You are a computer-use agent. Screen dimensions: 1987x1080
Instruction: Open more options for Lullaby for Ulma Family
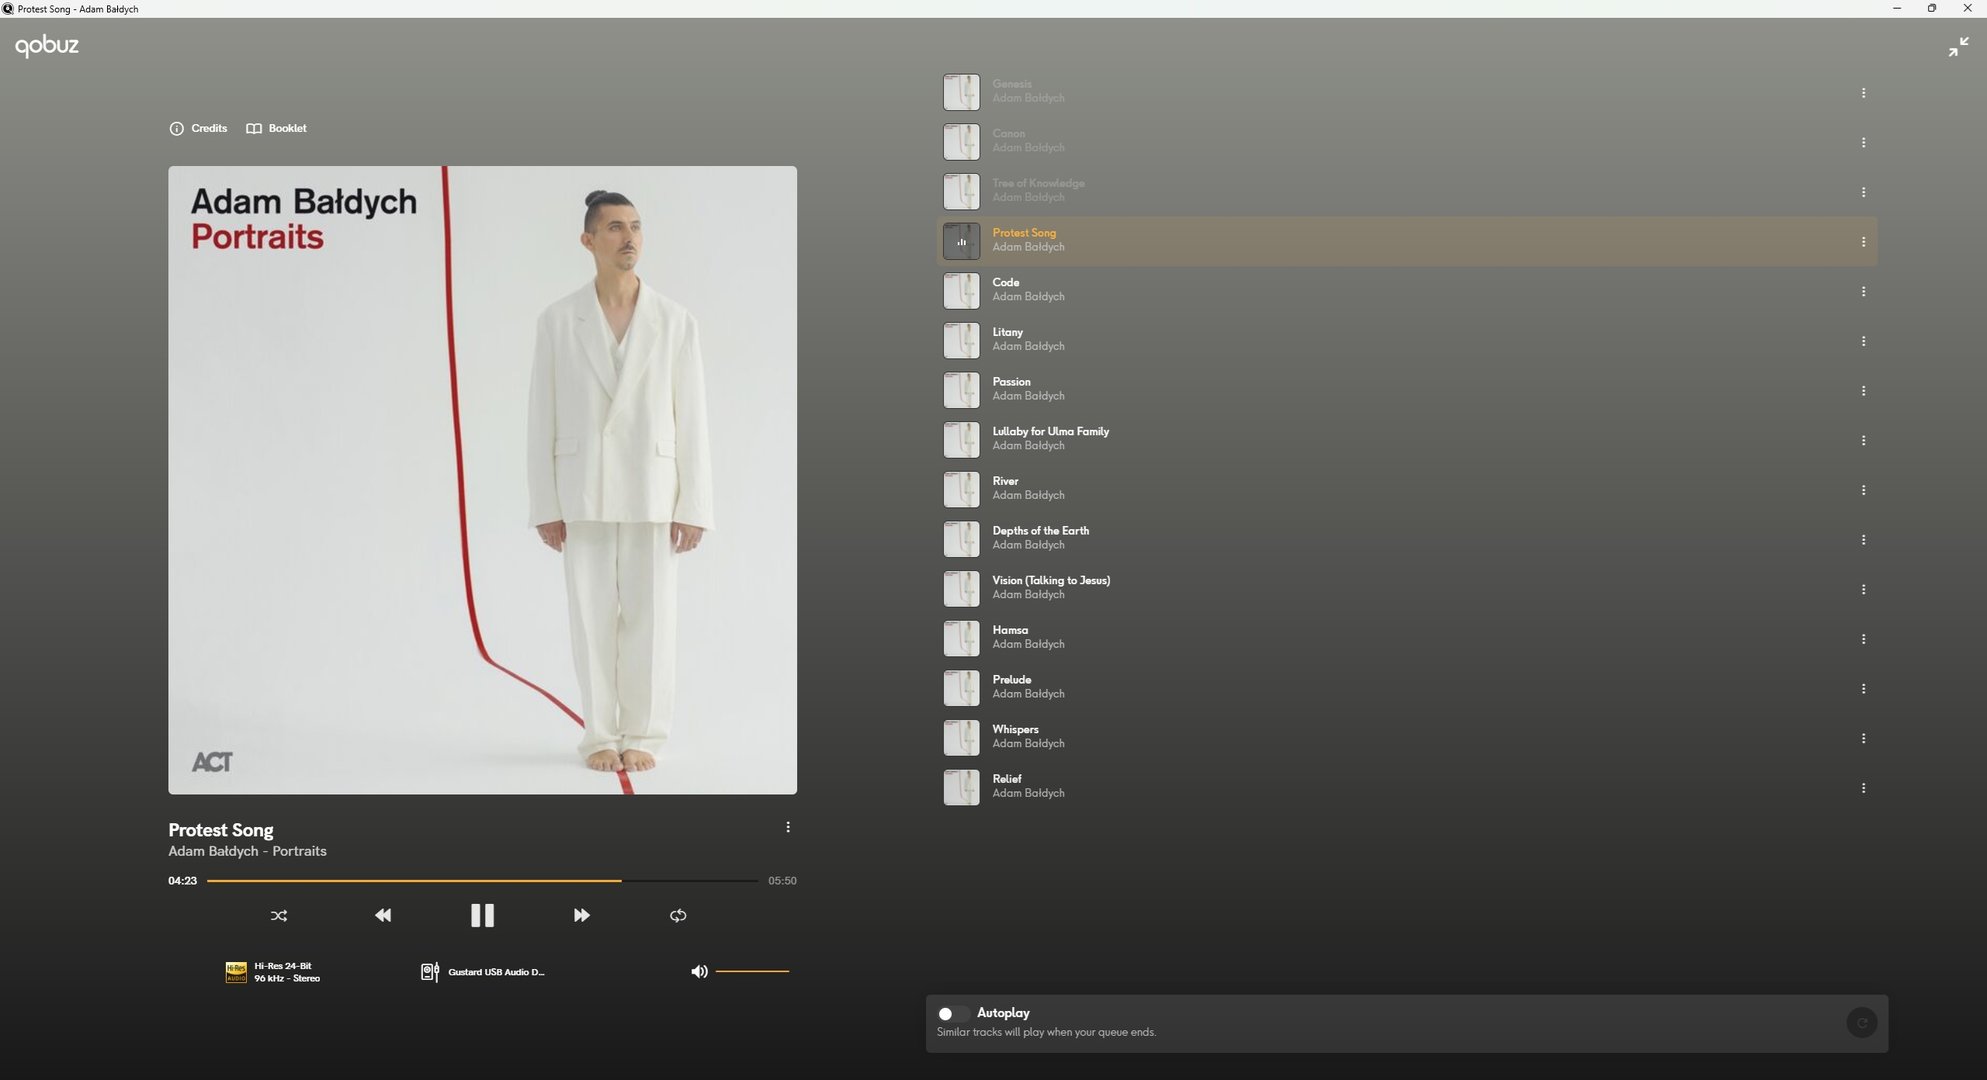point(1863,440)
